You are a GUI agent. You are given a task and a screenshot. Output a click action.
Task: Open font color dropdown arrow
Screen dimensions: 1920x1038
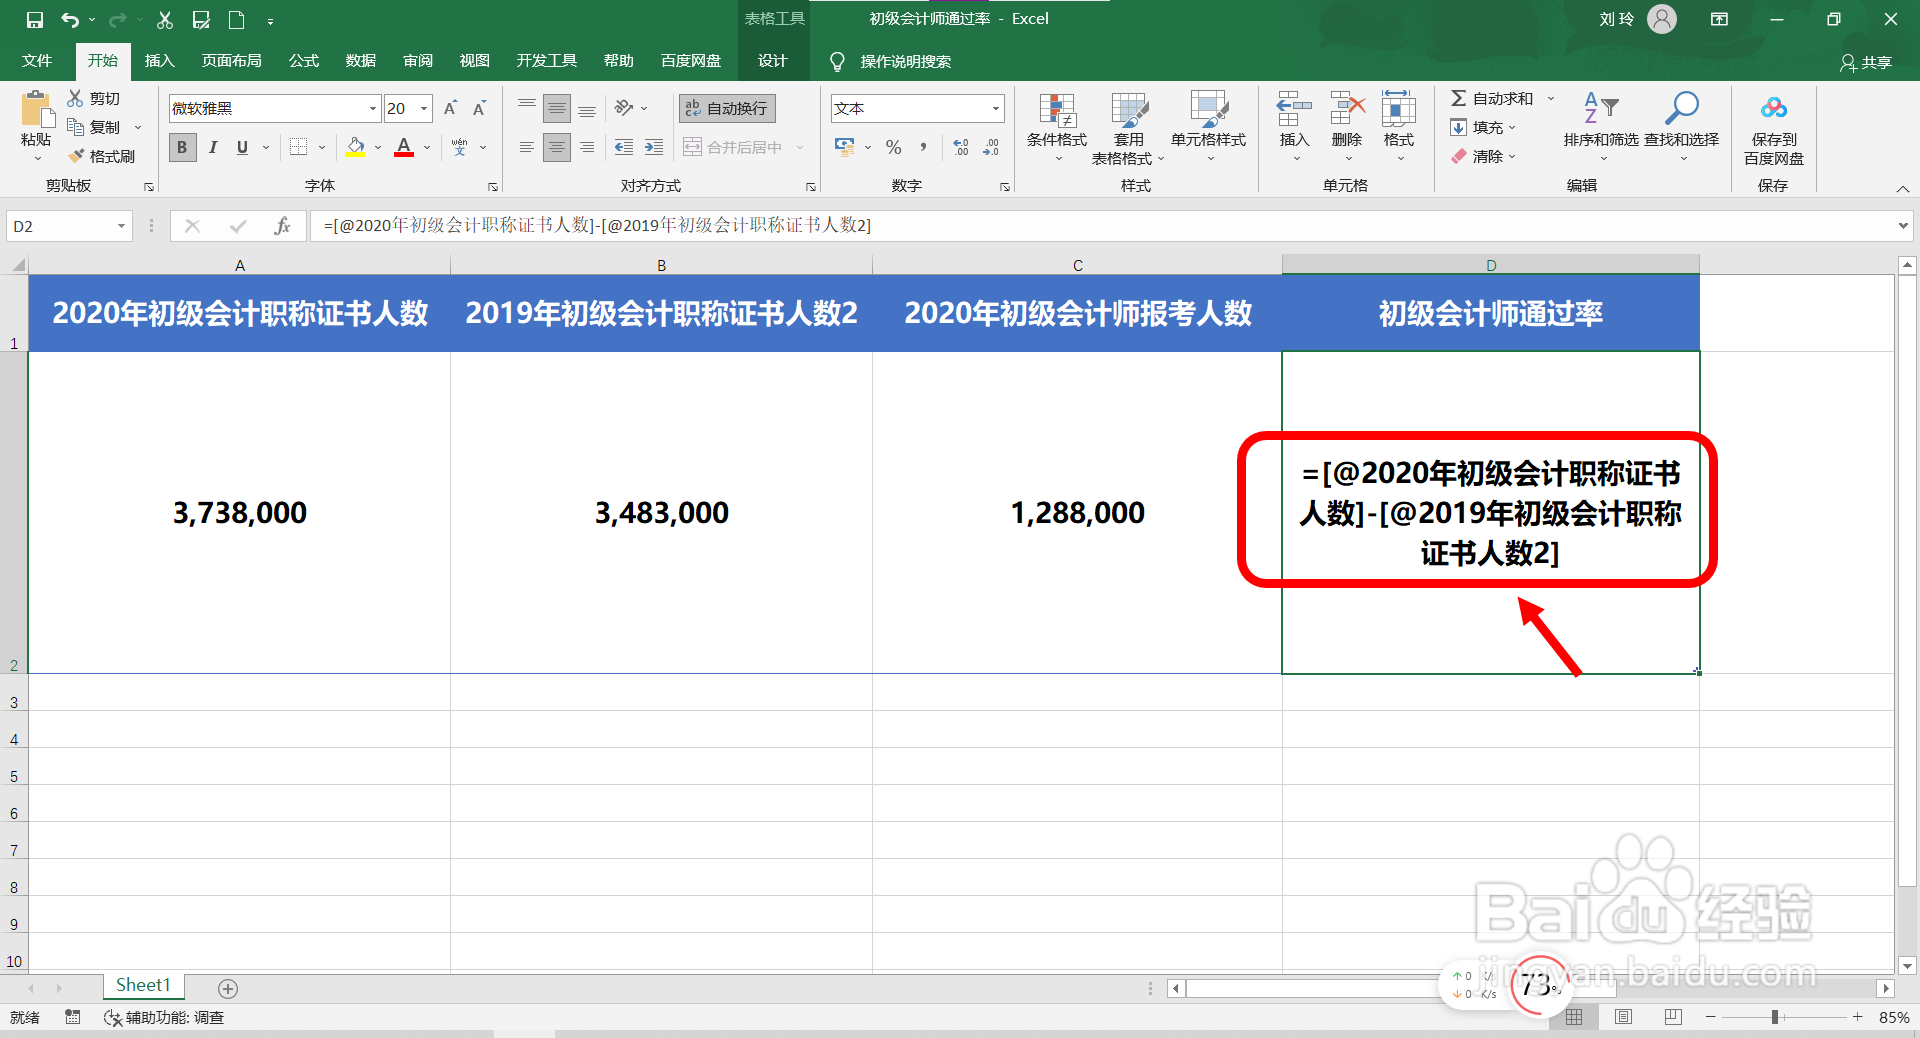427,147
